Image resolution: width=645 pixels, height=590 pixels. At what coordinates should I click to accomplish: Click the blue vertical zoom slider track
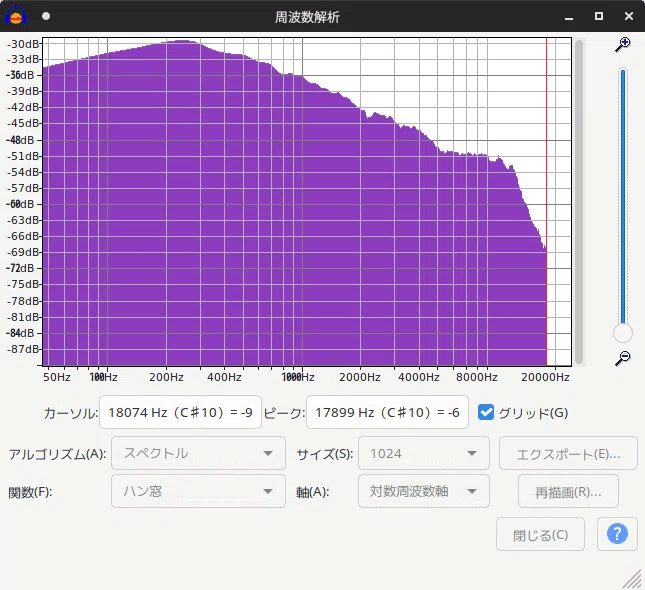[x=623, y=196]
